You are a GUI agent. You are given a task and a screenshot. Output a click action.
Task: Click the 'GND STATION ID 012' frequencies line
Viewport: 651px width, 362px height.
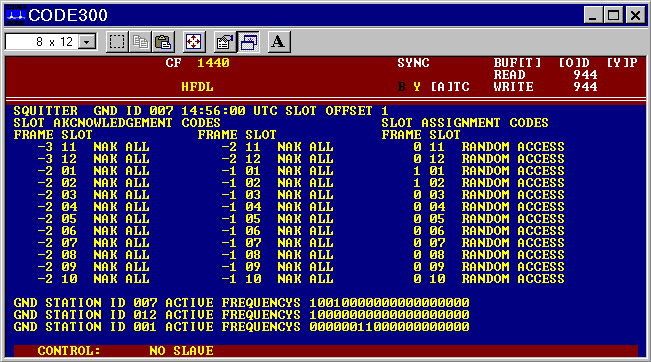pos(241,315)
